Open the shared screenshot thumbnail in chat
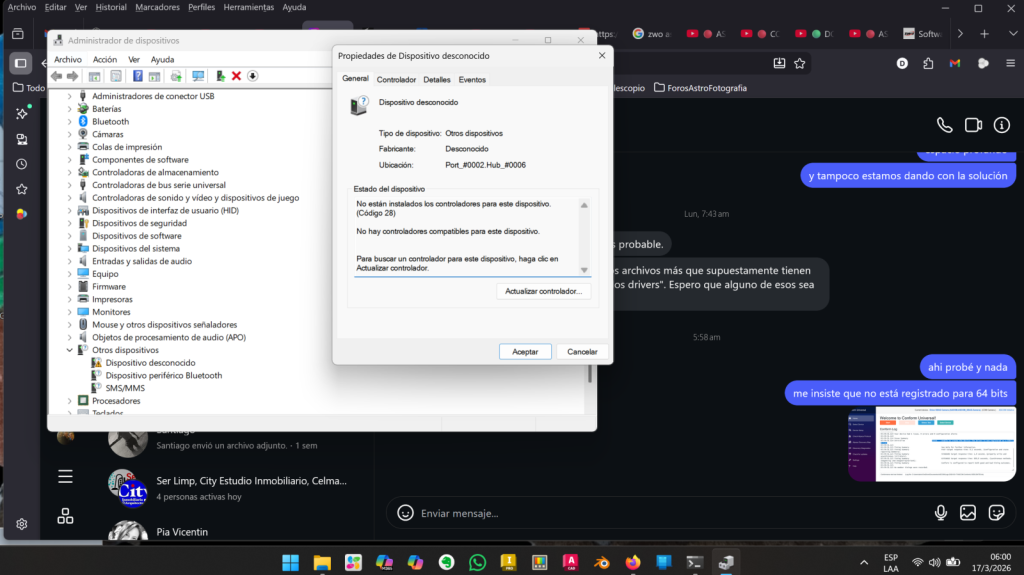The height and width of the screenshot is (575, 1024). tap(932, 444)
